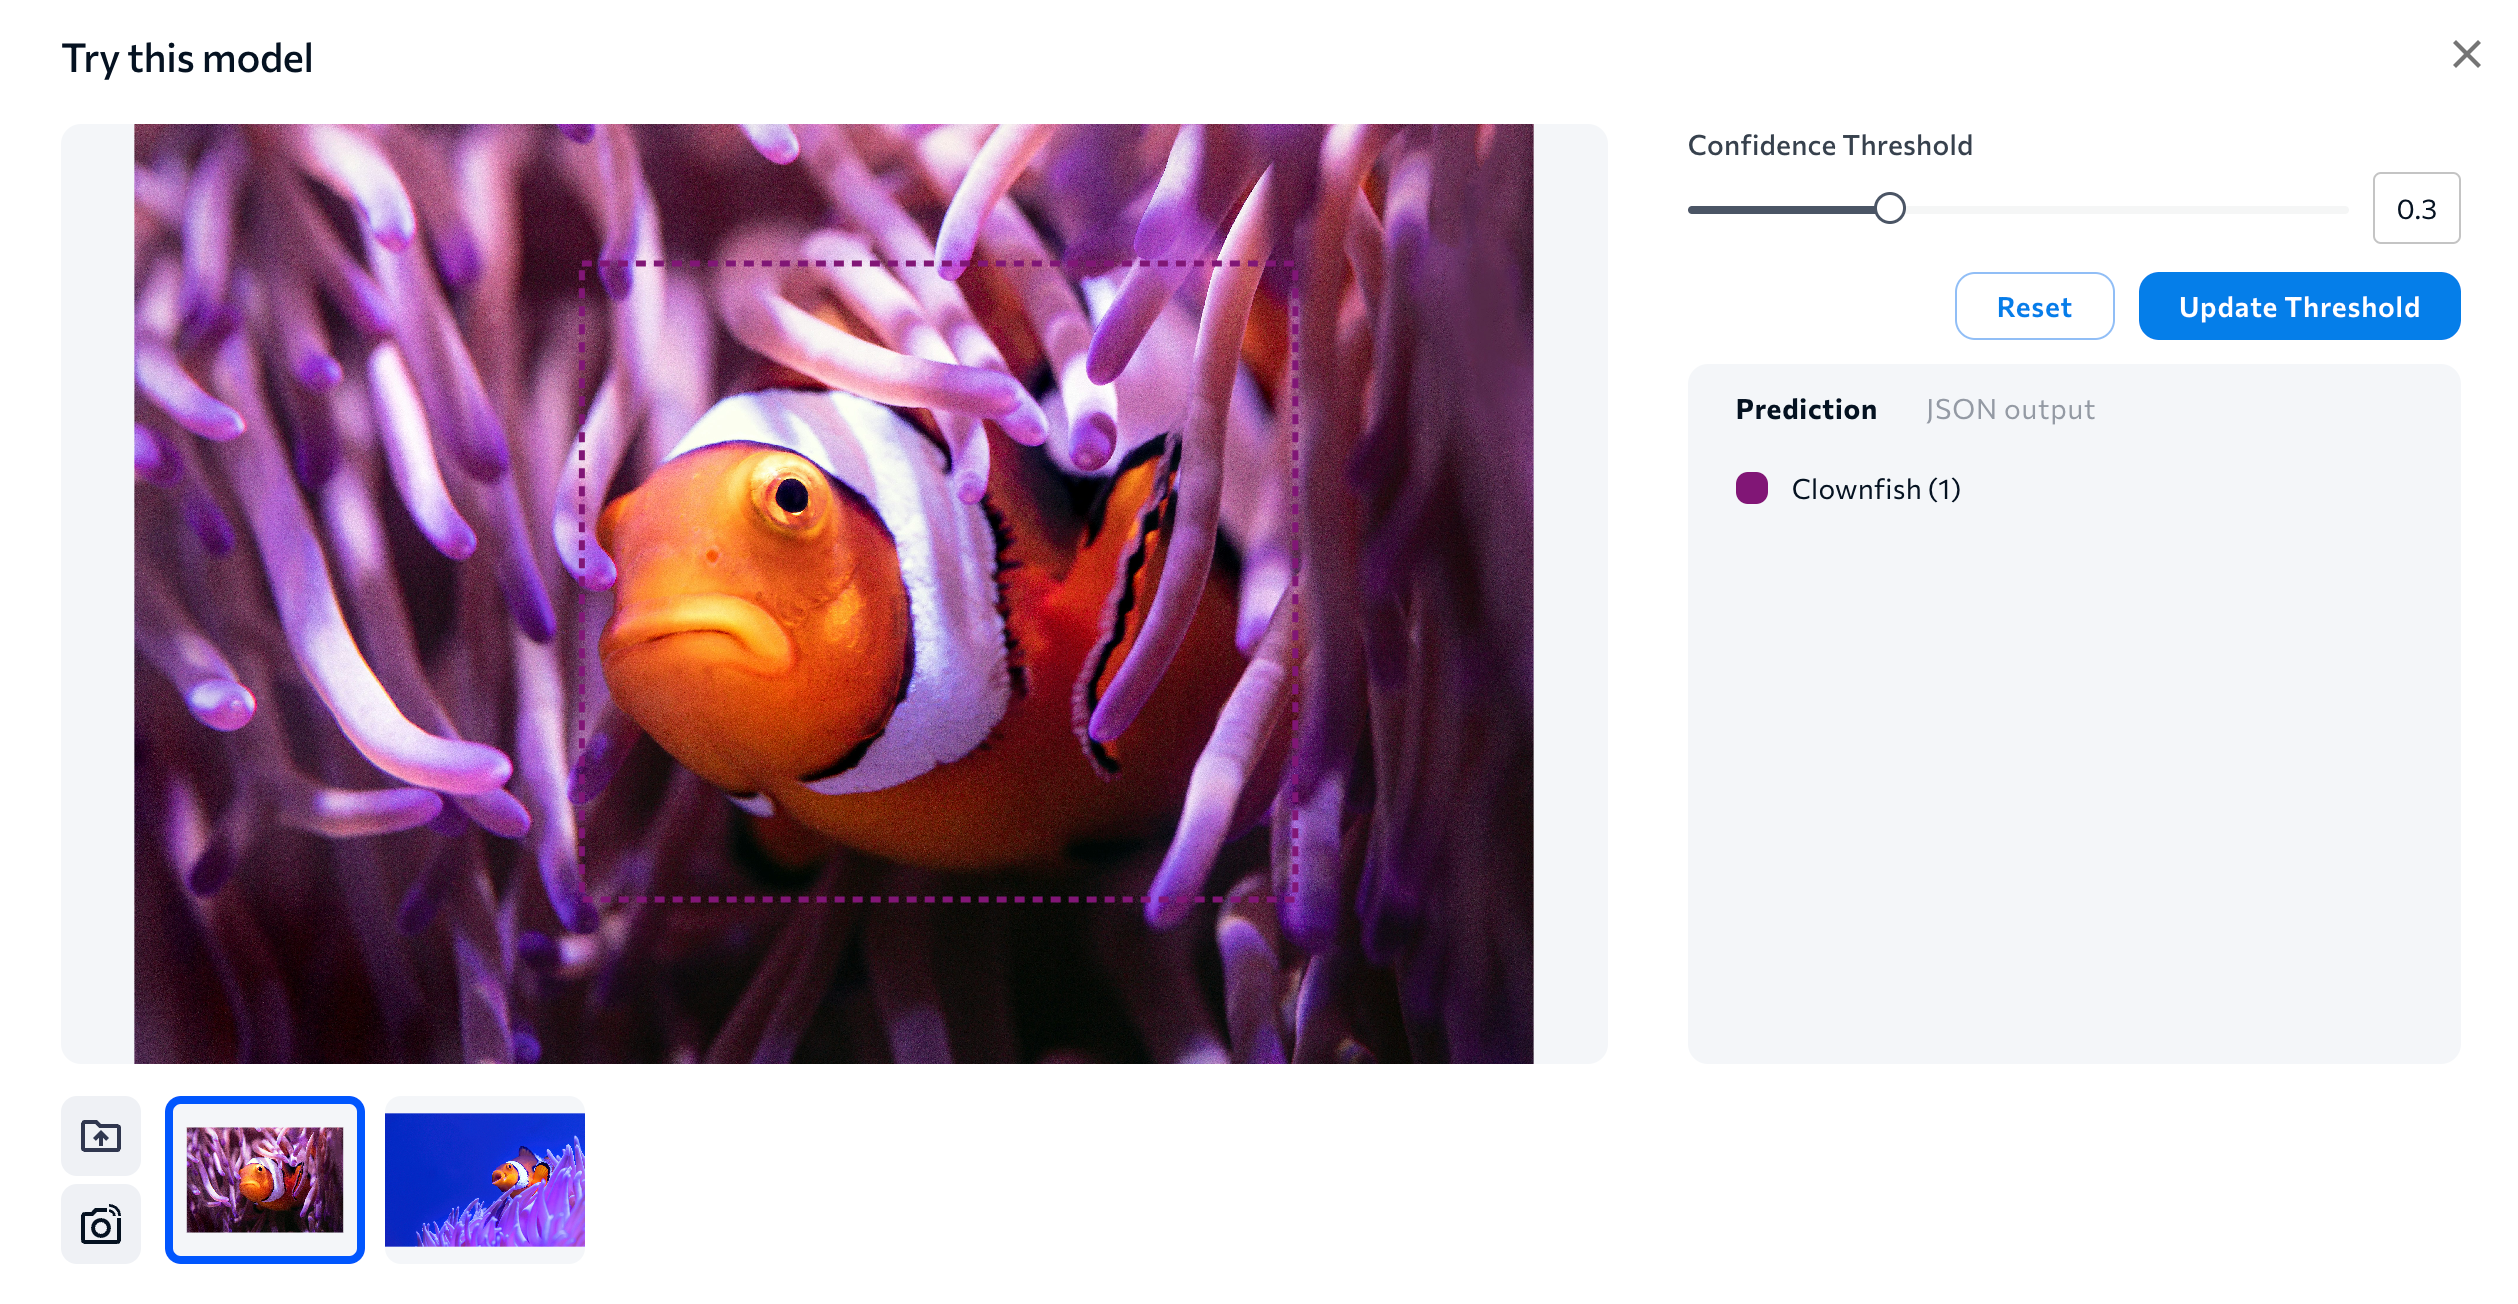Select the Clownfish (1) prediction label
2518x1304 pixels.
click(1876, 490)
